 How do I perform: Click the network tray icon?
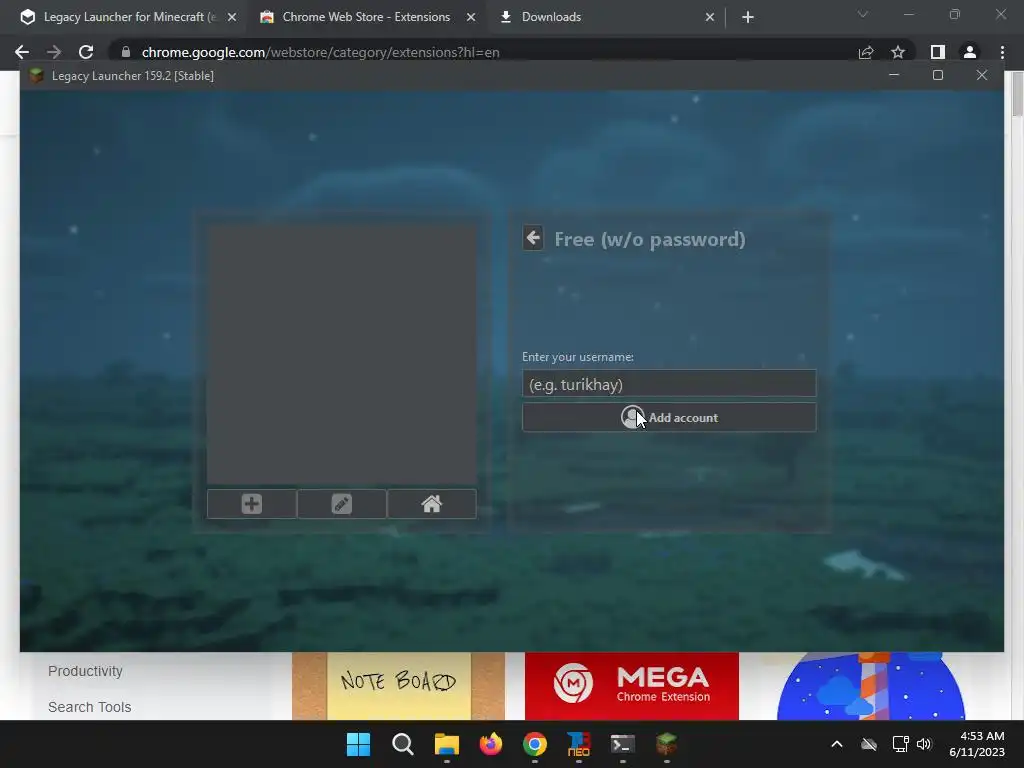tap(901, 744)
